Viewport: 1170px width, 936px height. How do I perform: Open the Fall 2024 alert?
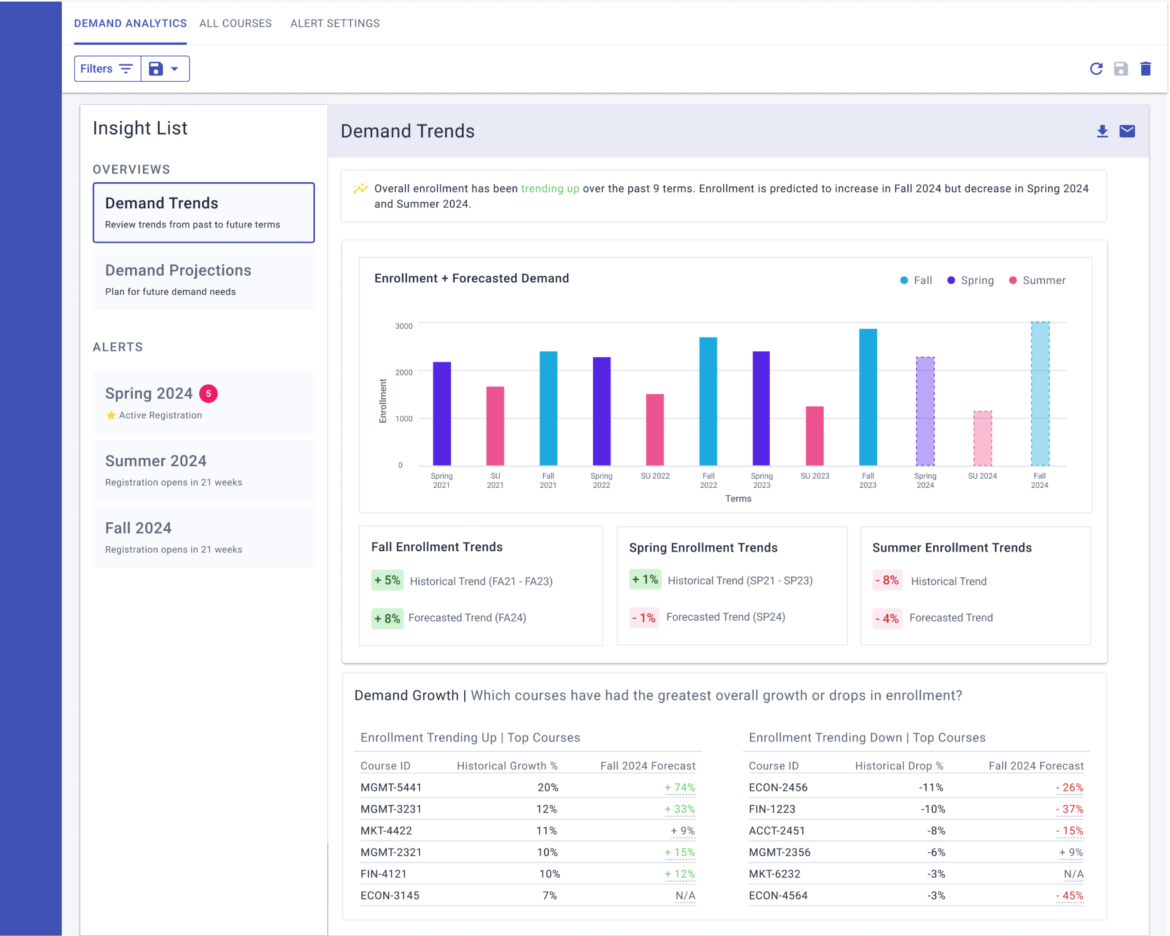204,537
